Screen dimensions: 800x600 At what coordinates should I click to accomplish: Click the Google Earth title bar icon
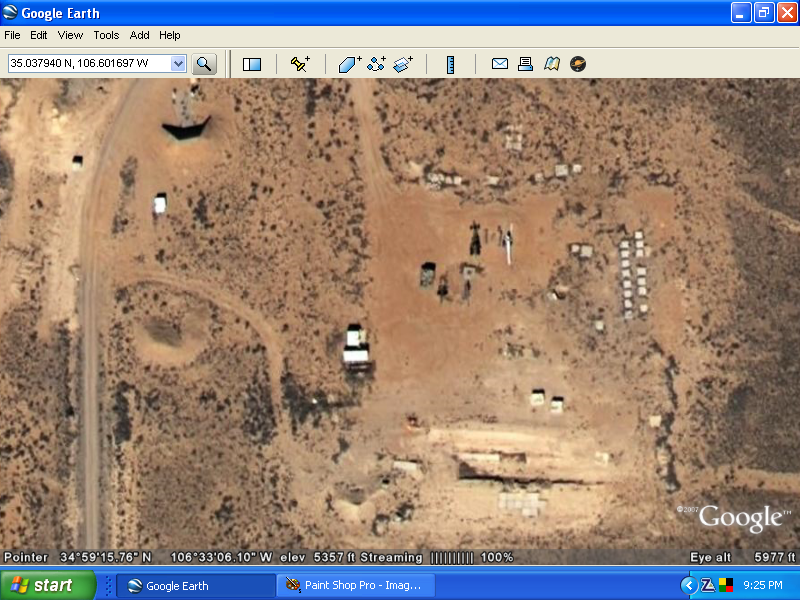click(x=10, y=12)
